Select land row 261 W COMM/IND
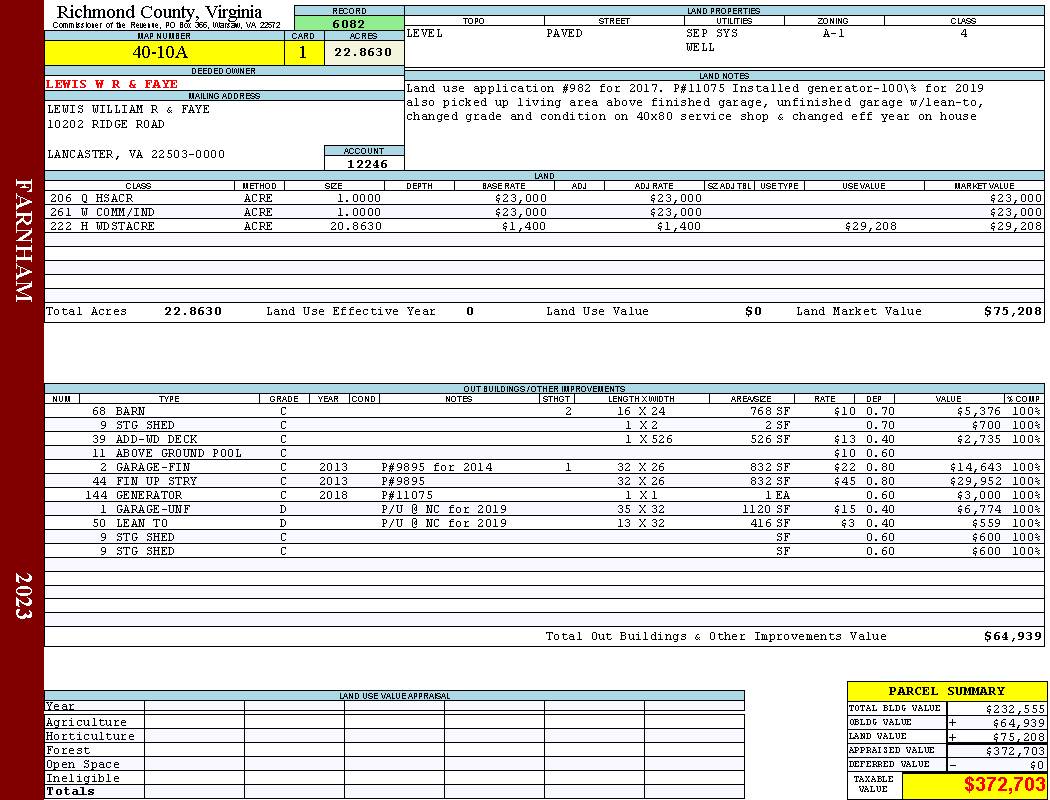The height and width of the screenshot is (800, 1050). click(x=544, y=212)
